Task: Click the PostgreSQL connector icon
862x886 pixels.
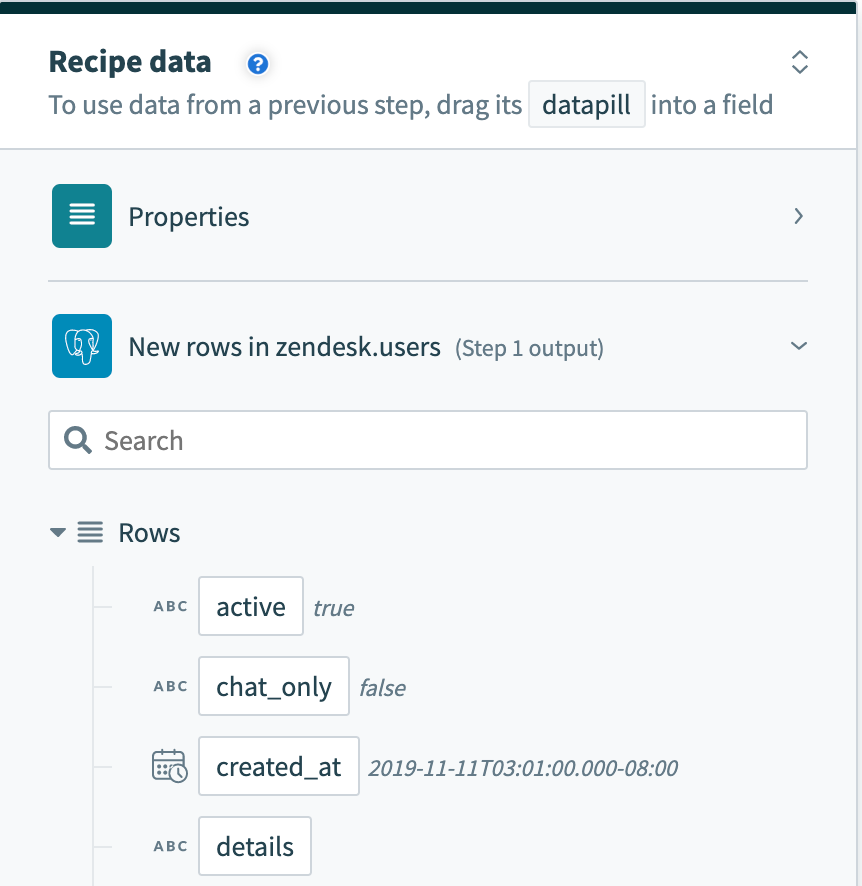Action: click(82, 346)
